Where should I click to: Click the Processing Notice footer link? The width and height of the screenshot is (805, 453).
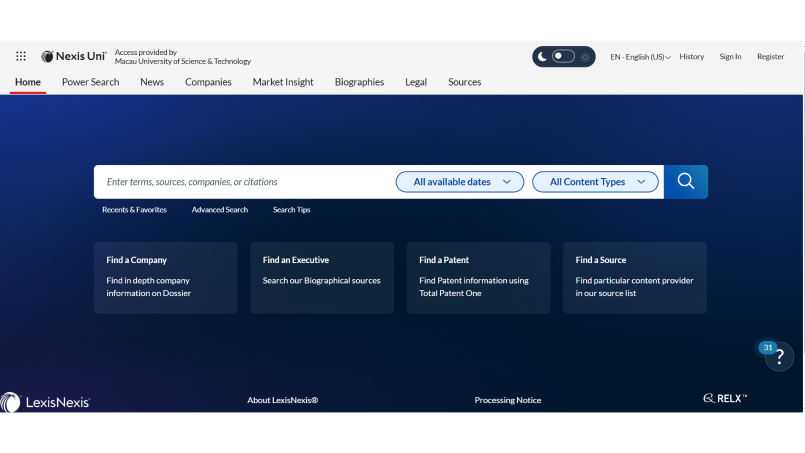click(x=507, y=400)
